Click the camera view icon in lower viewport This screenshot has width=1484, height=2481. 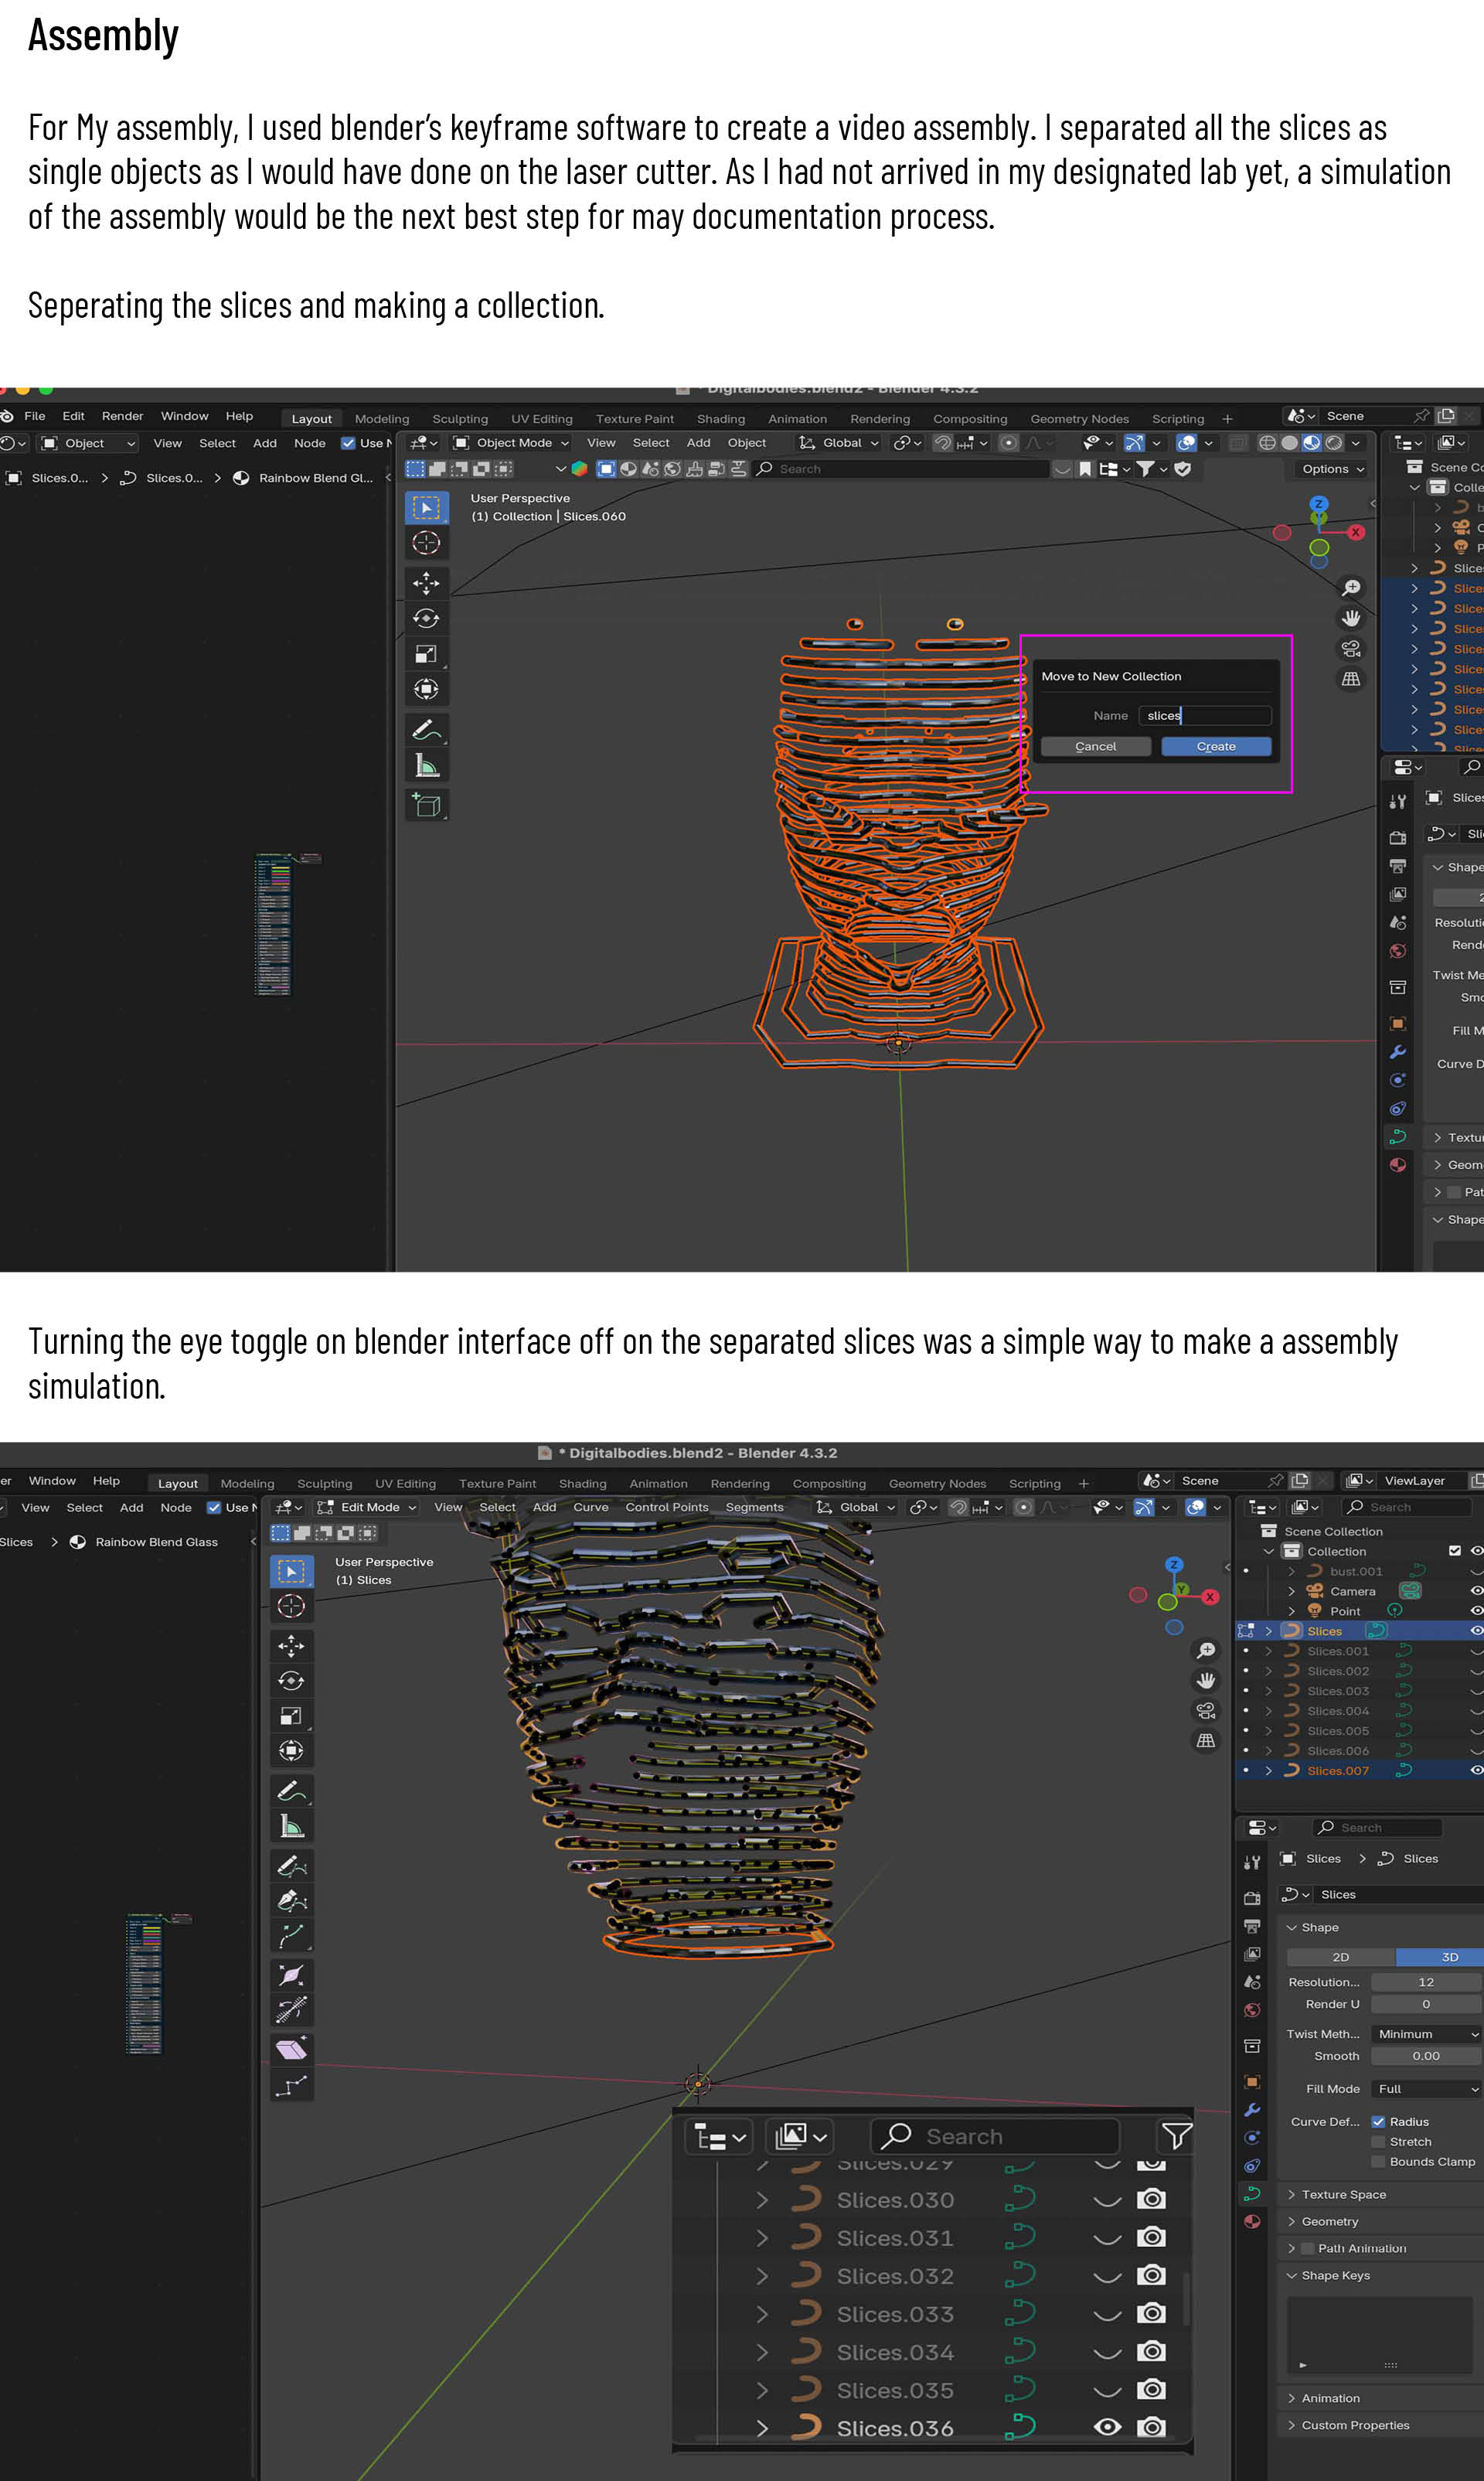pos(1206,1710)
